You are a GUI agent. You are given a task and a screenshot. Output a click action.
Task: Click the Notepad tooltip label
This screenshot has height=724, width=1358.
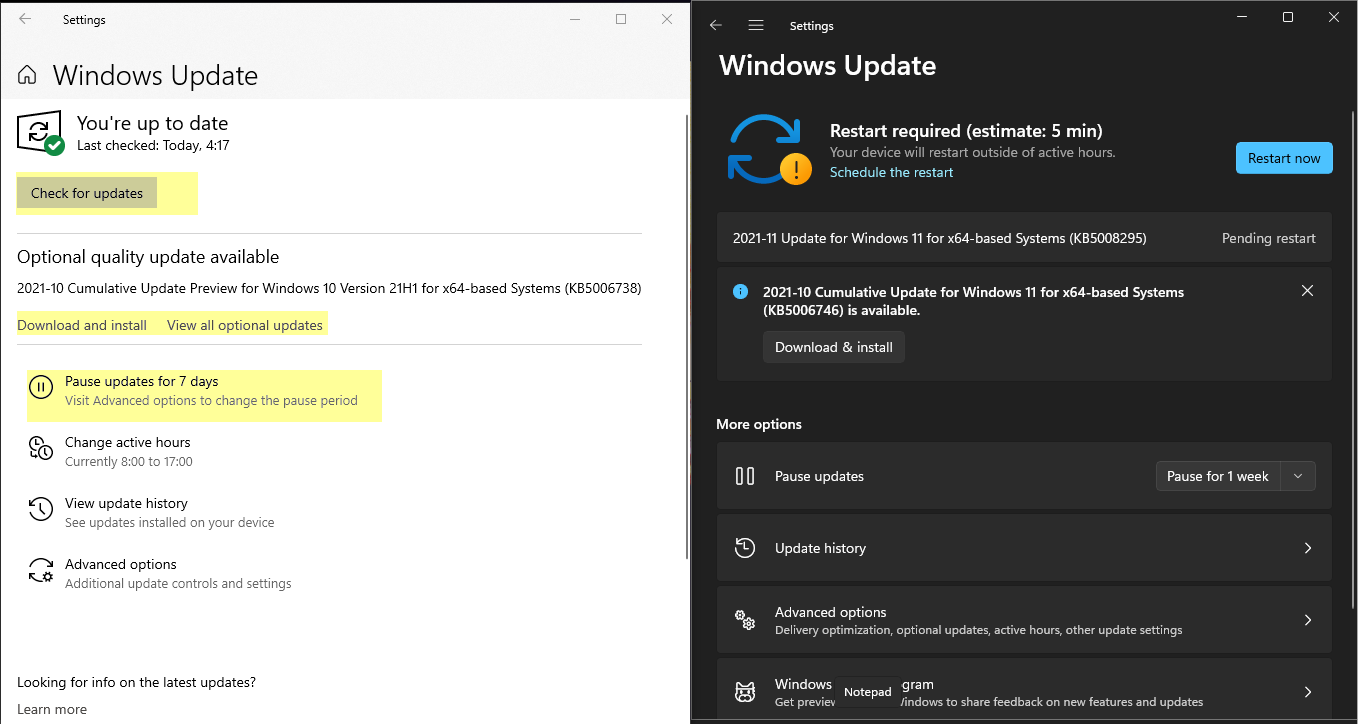[867, 692]
